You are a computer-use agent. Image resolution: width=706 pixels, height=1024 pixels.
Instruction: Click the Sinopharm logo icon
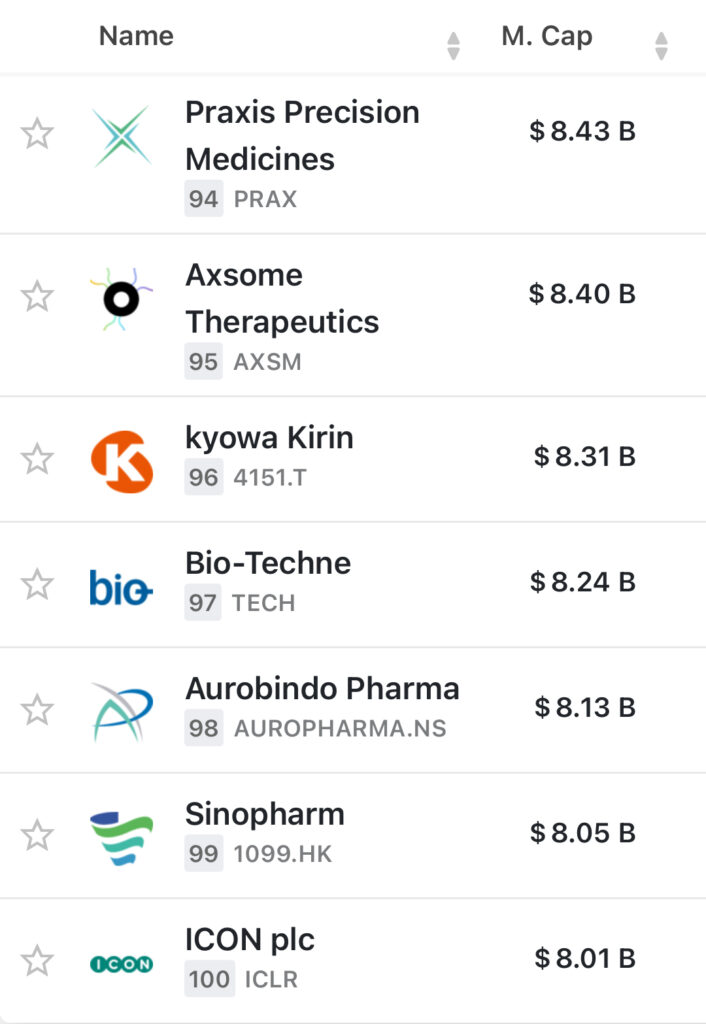click(x=121, y=838)
